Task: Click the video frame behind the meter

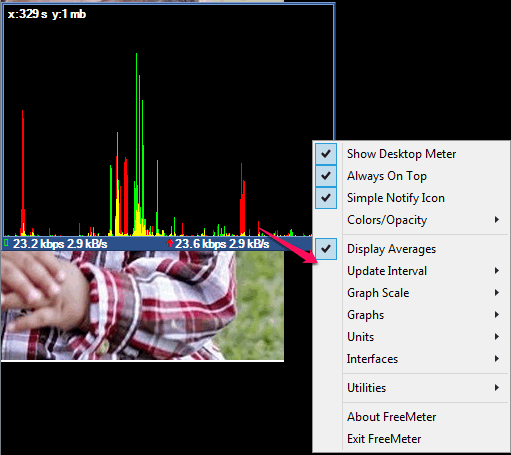Action: click(x=142, y=306)
